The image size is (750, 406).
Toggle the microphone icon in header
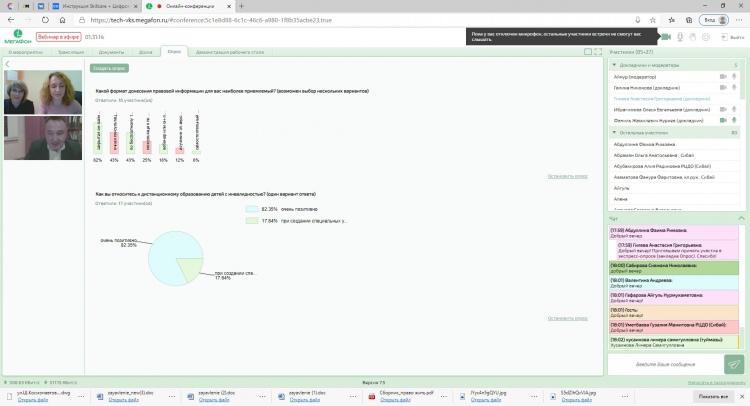[681, 37]
